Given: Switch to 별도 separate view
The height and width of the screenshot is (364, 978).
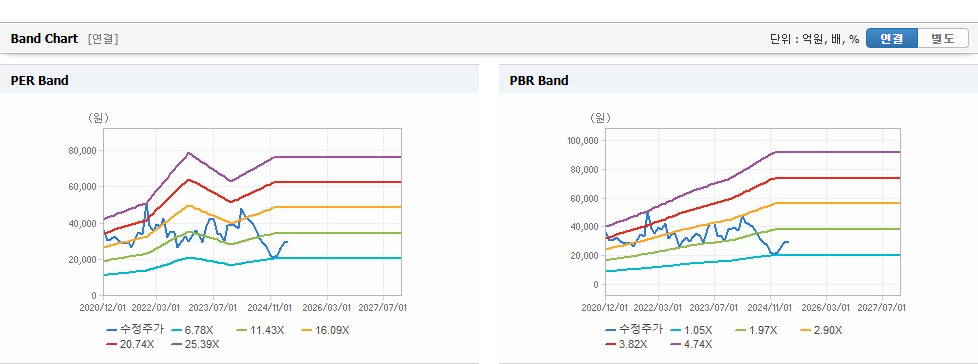Looking at the screenshot, I should point(943,39).
